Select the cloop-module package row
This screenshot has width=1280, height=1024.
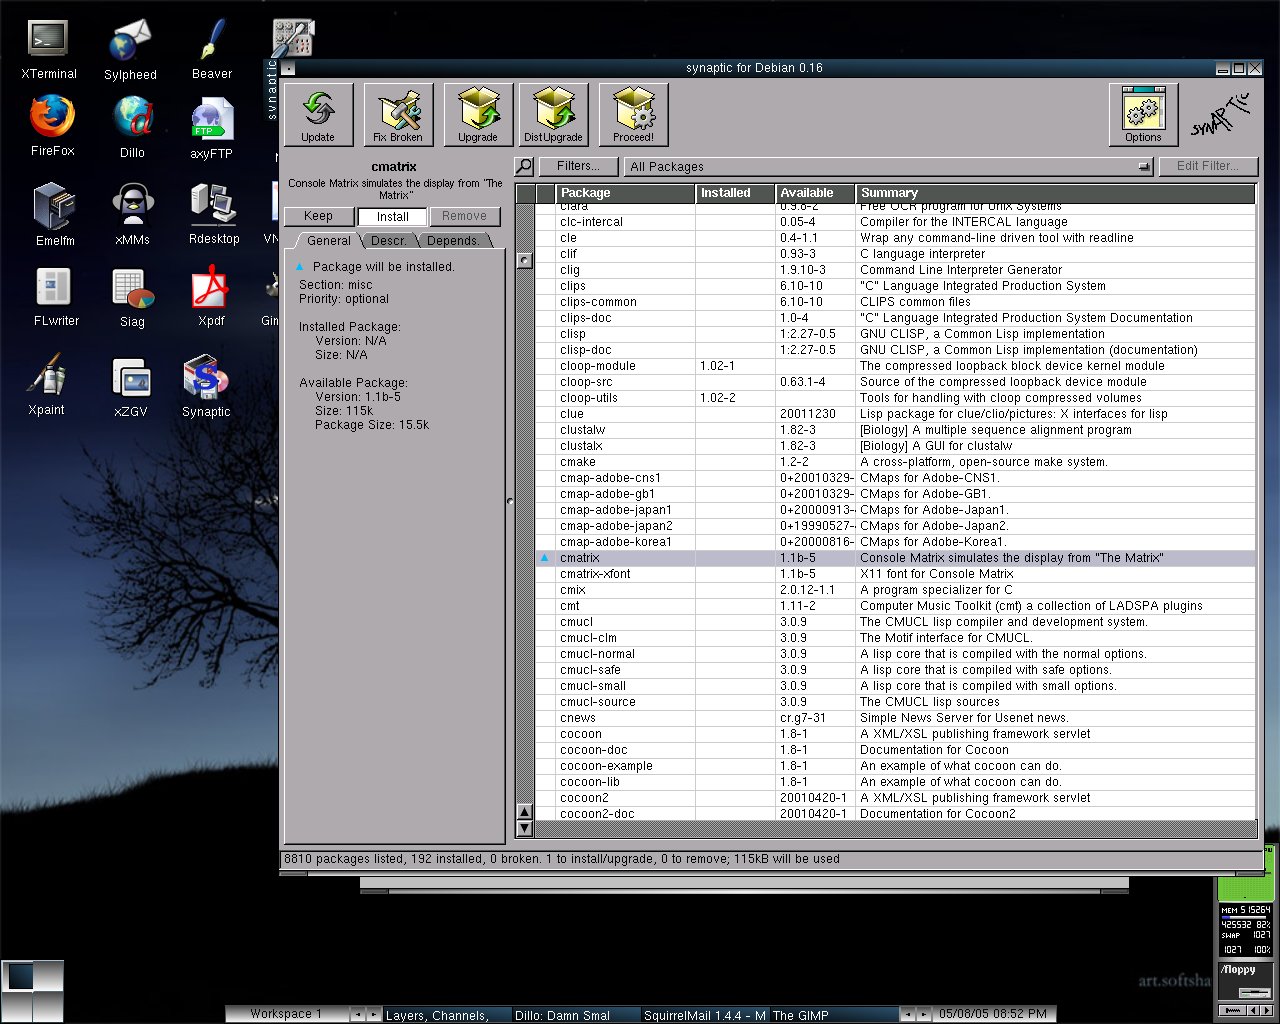click(895, 366)
